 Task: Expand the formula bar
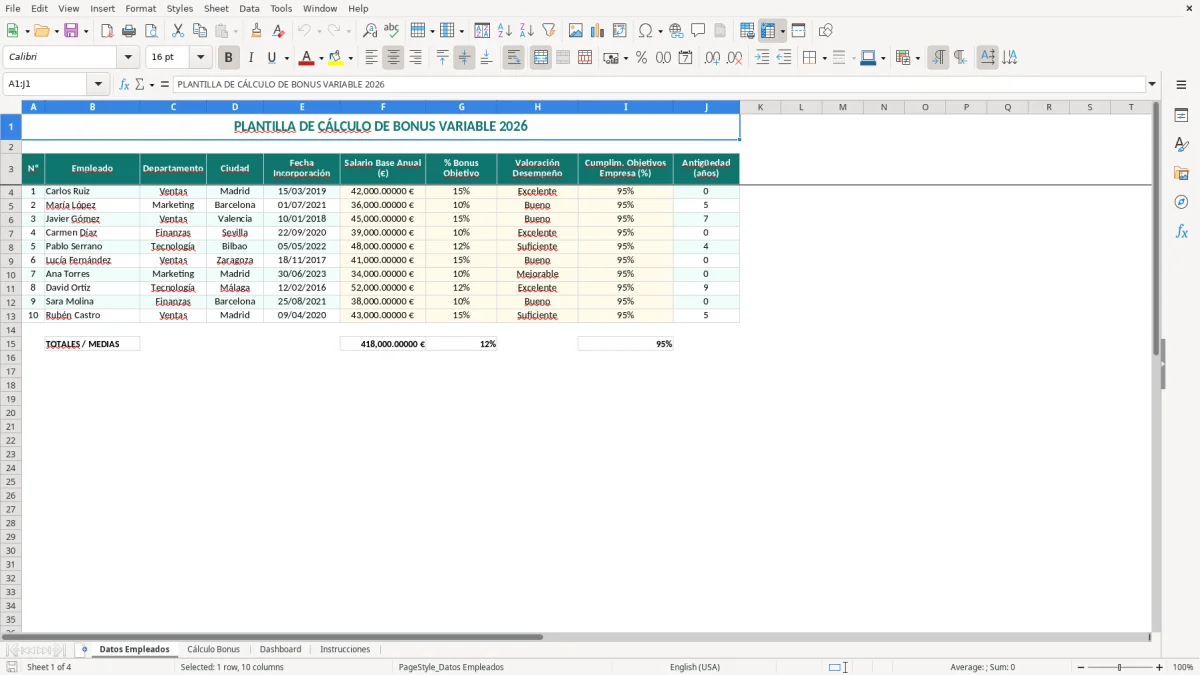(1152, 85)
